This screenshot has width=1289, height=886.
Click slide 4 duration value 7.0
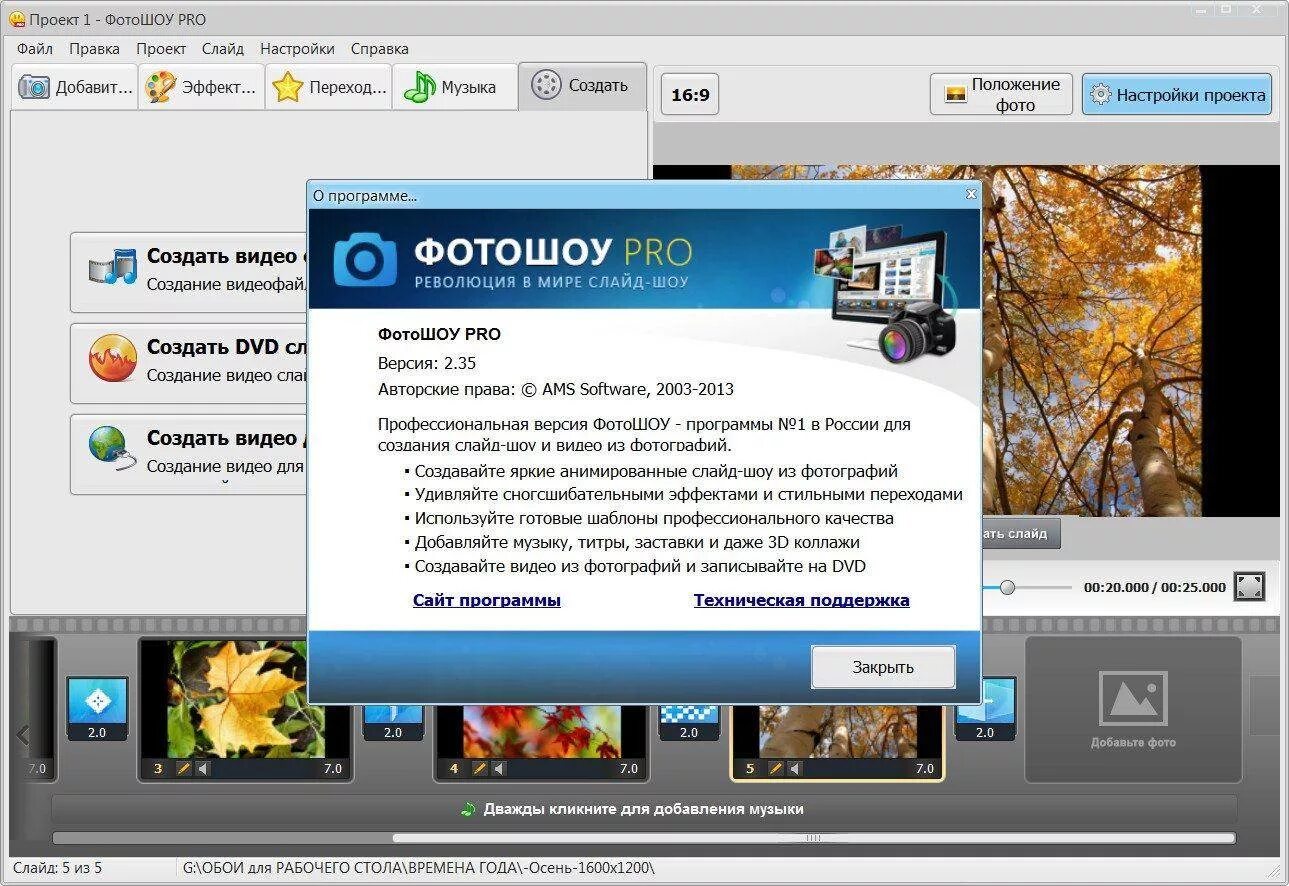[x=629, y=769]
